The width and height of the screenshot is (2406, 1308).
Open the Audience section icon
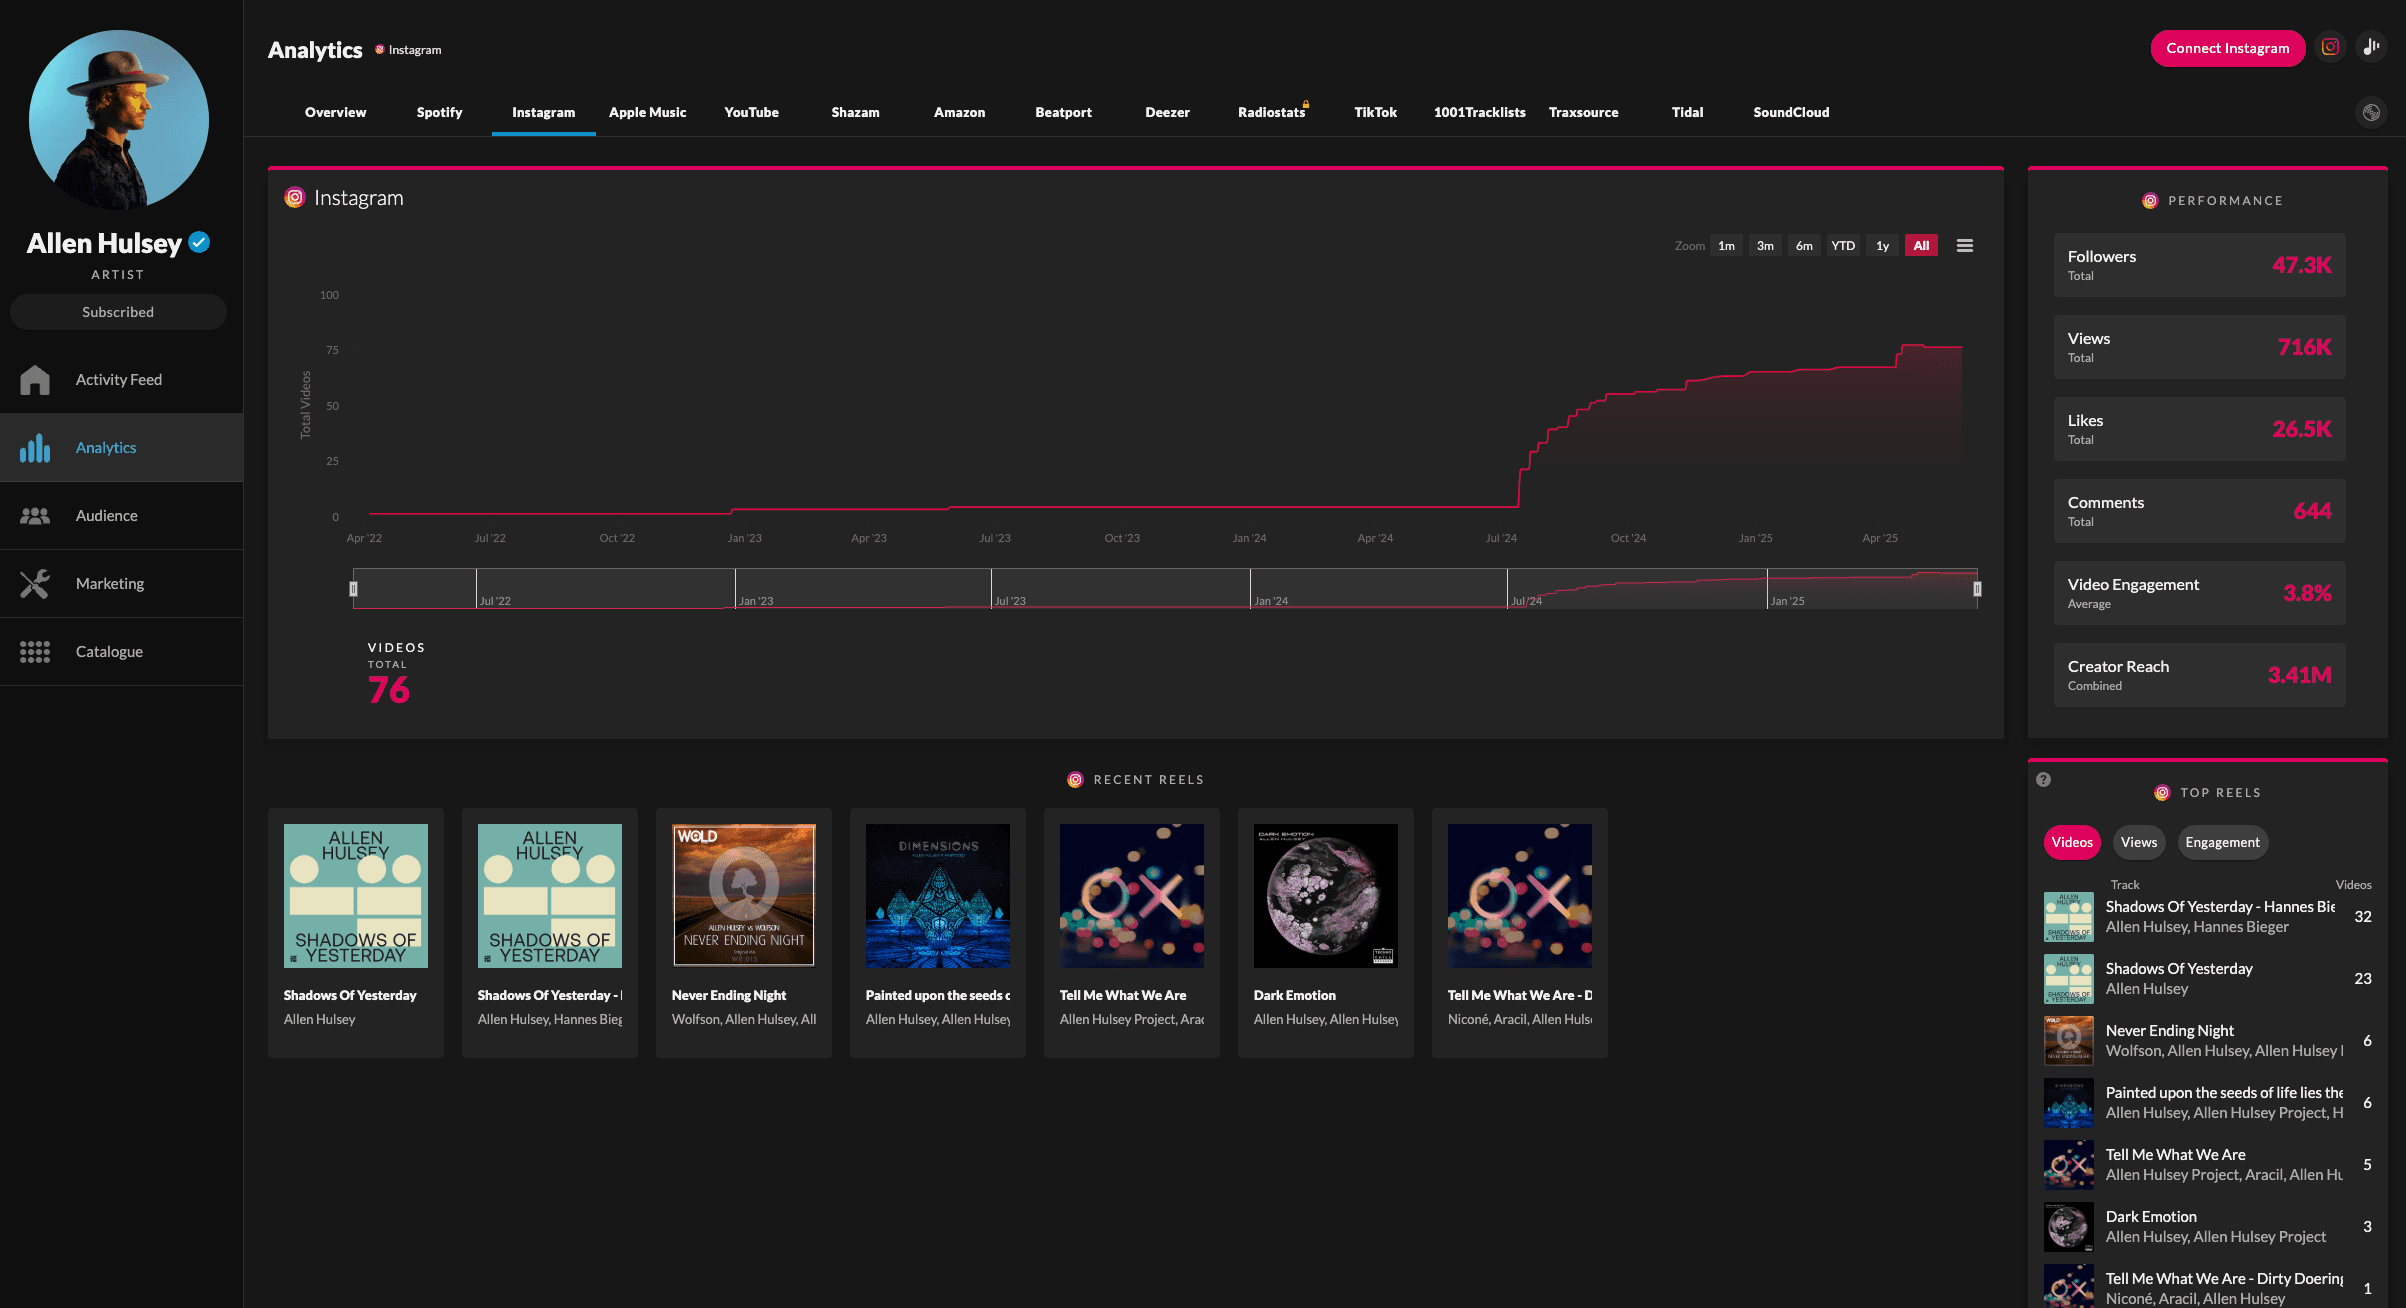coord(35,515)
